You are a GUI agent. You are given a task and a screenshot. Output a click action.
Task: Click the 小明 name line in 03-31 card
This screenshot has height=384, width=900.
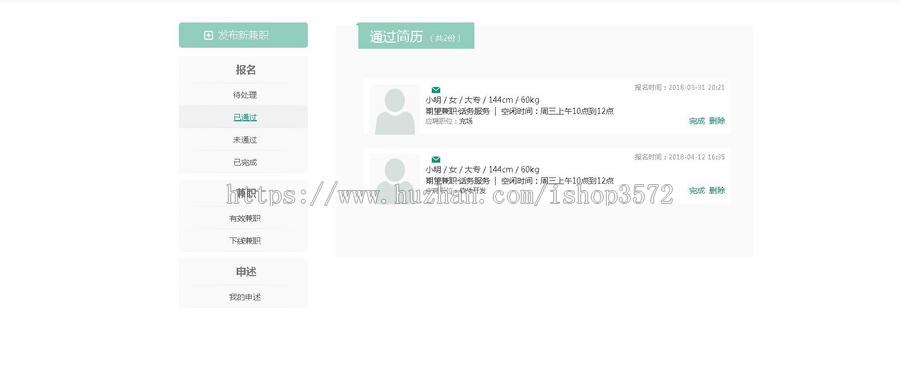point(482,100)
